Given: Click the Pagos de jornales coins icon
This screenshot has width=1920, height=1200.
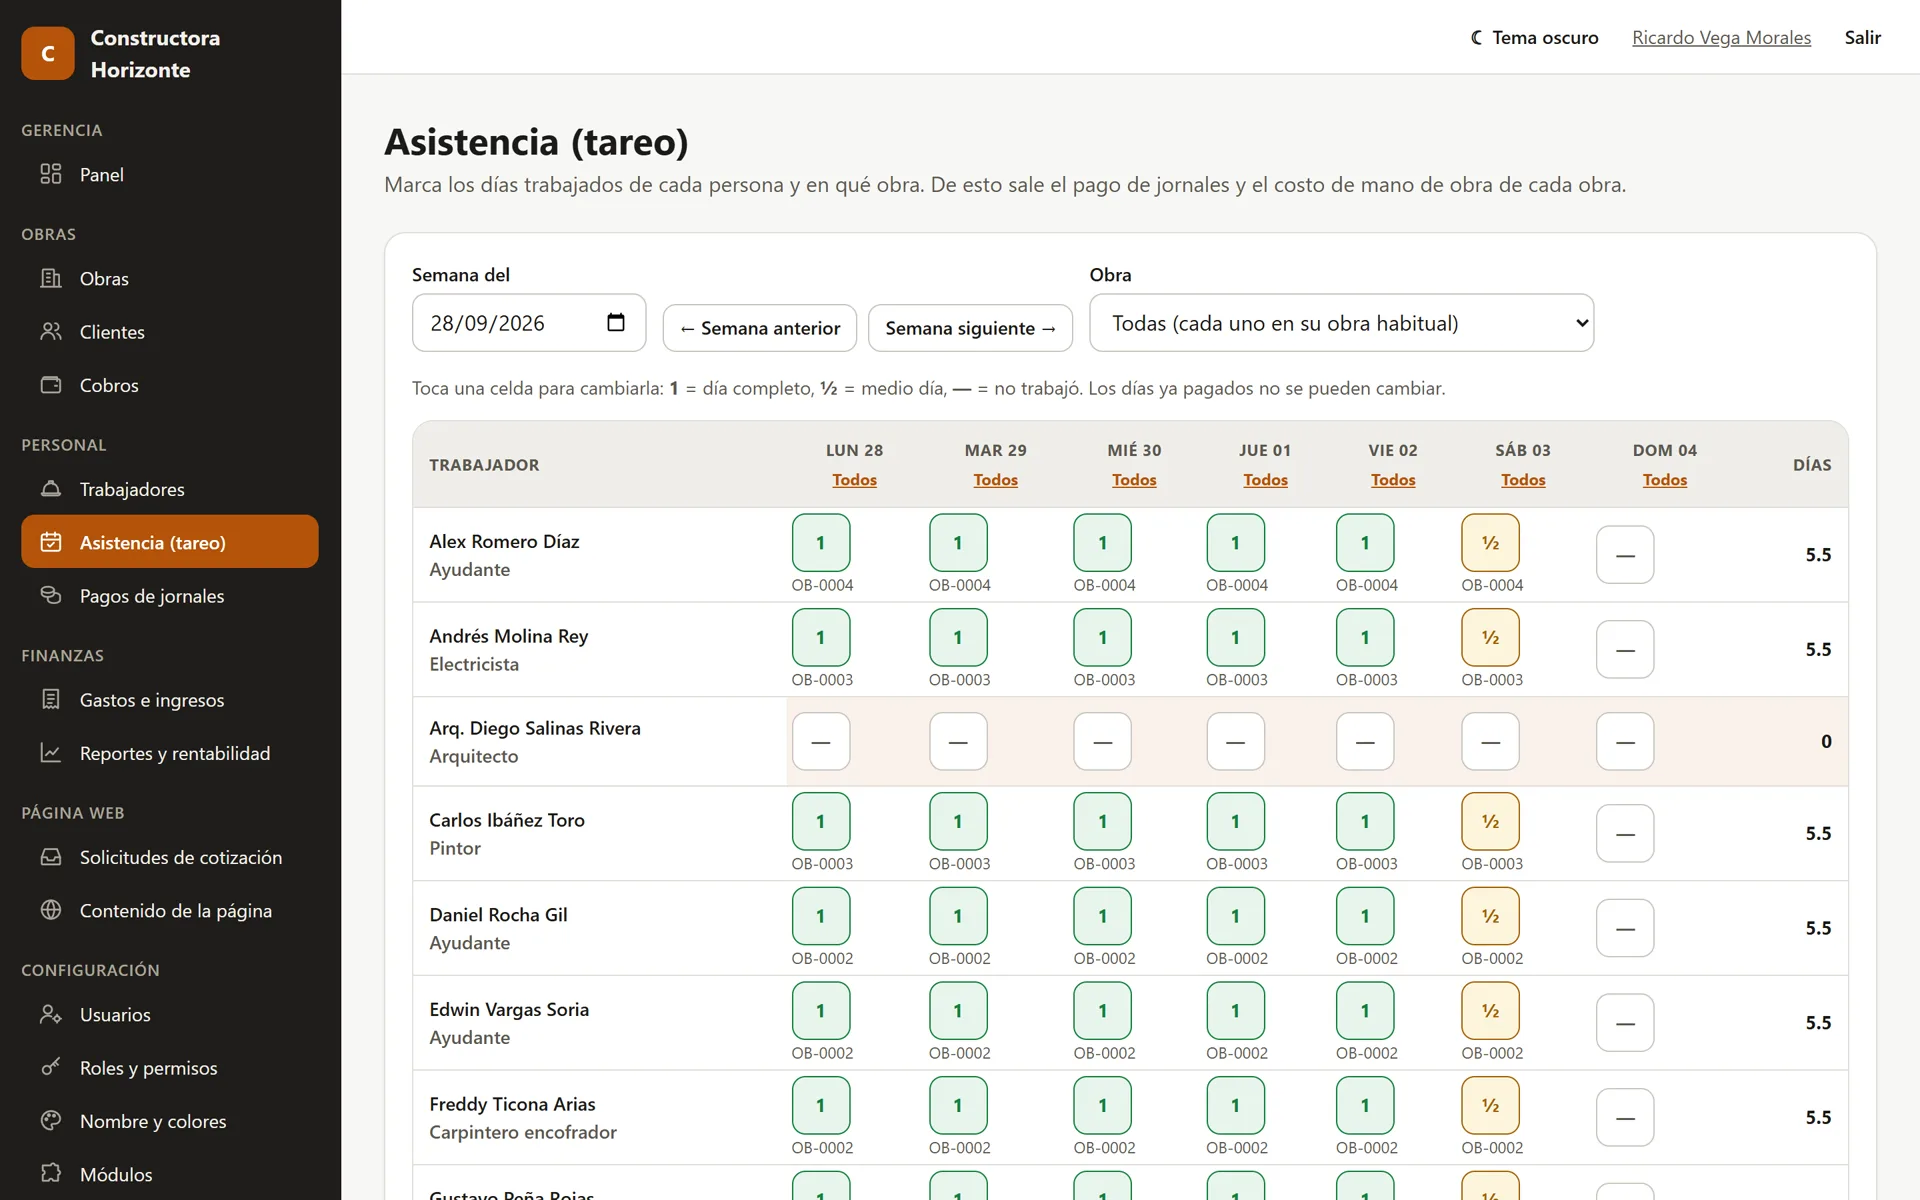Looking at the screenshot, I should click(x=51, y=595).
